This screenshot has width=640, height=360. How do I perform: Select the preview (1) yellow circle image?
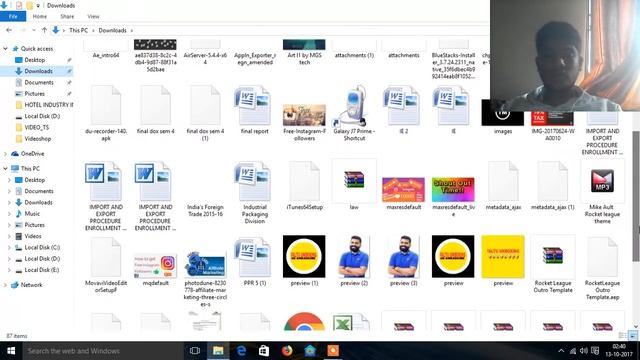pos(304,256)
